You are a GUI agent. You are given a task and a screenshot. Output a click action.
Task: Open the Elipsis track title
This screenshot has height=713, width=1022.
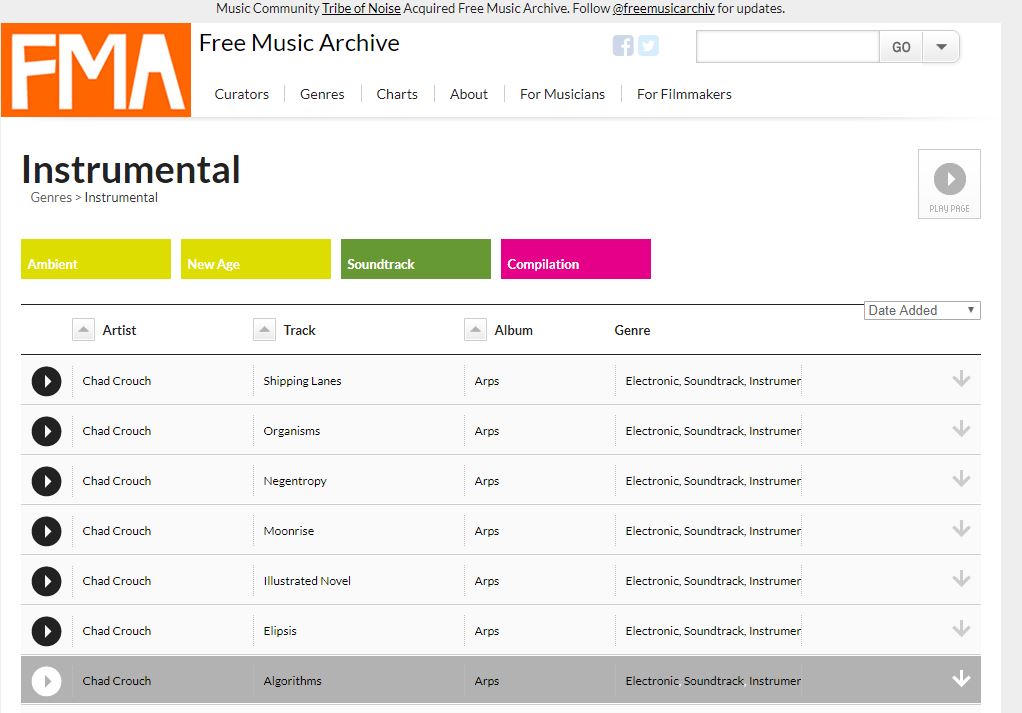pos(280,631)
